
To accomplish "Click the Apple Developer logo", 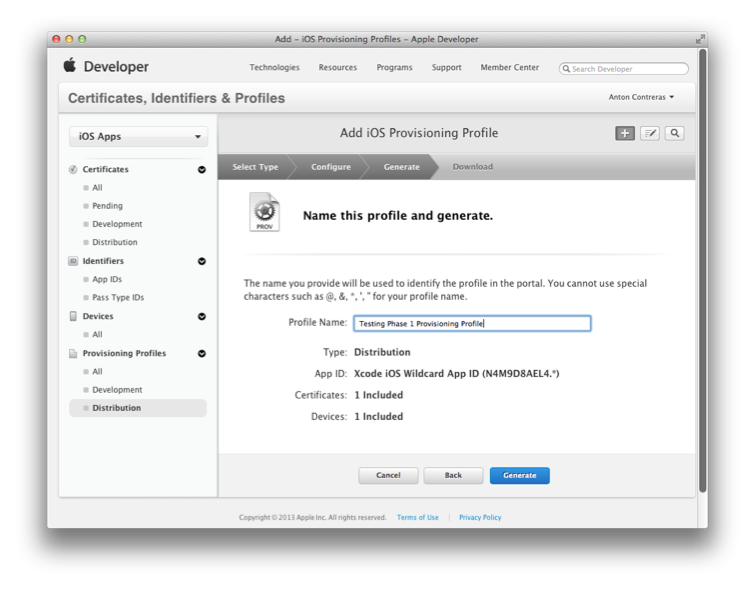I will [106, 67].
